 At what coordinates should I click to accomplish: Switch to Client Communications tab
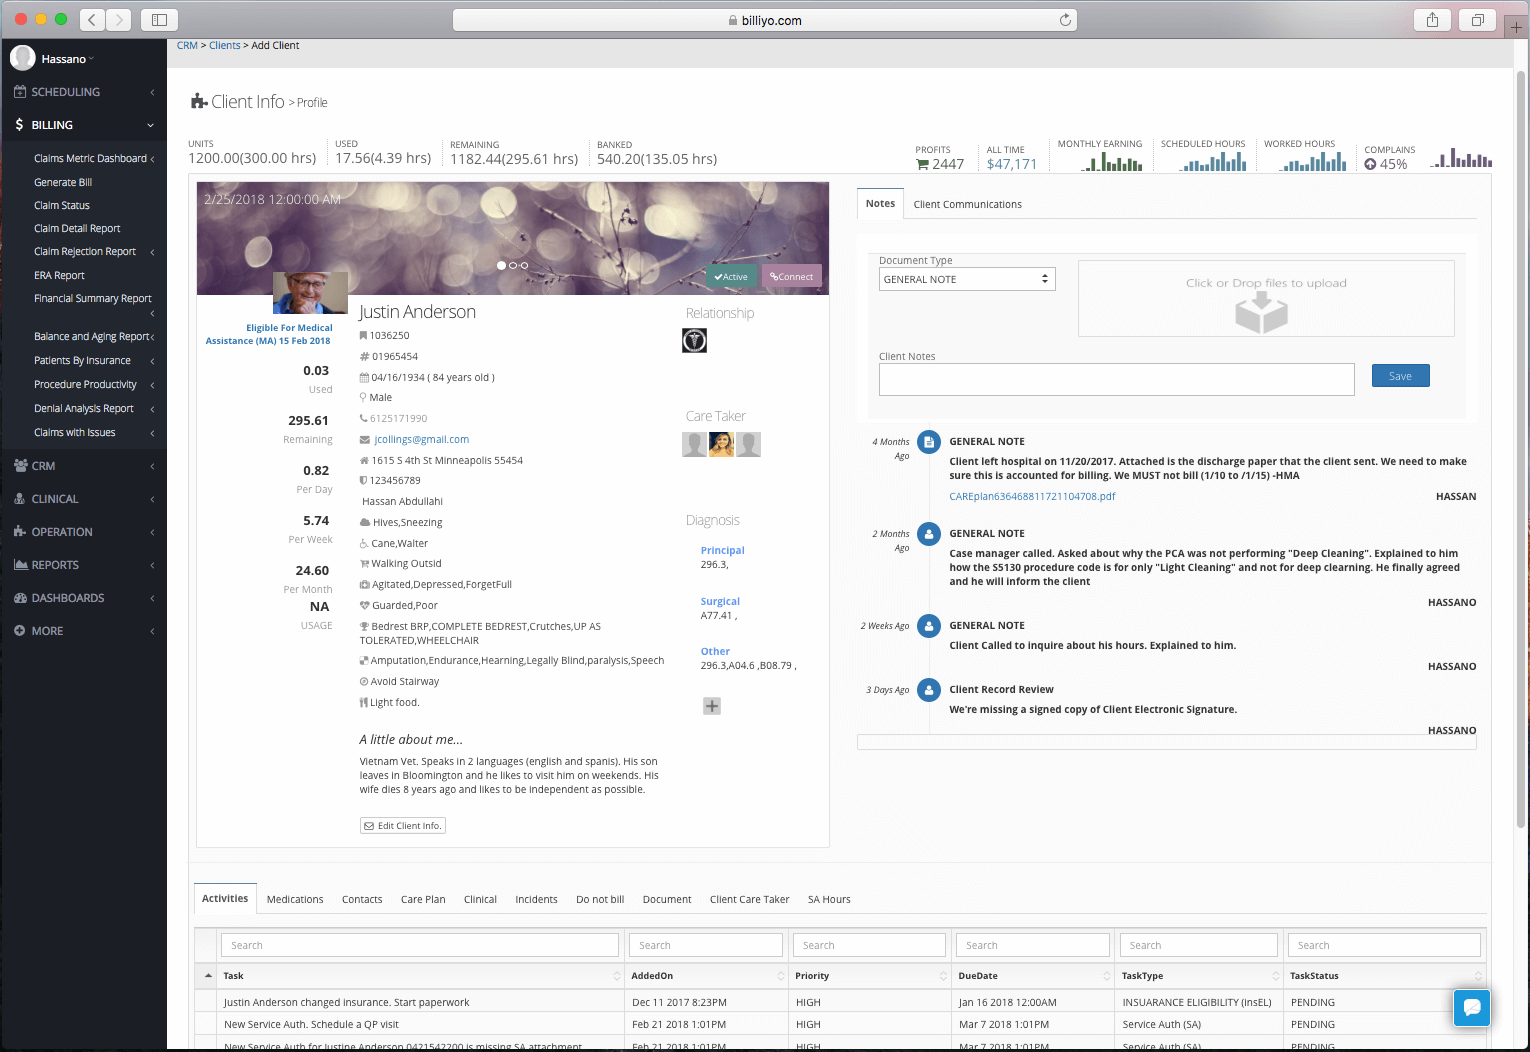[967, 205]
